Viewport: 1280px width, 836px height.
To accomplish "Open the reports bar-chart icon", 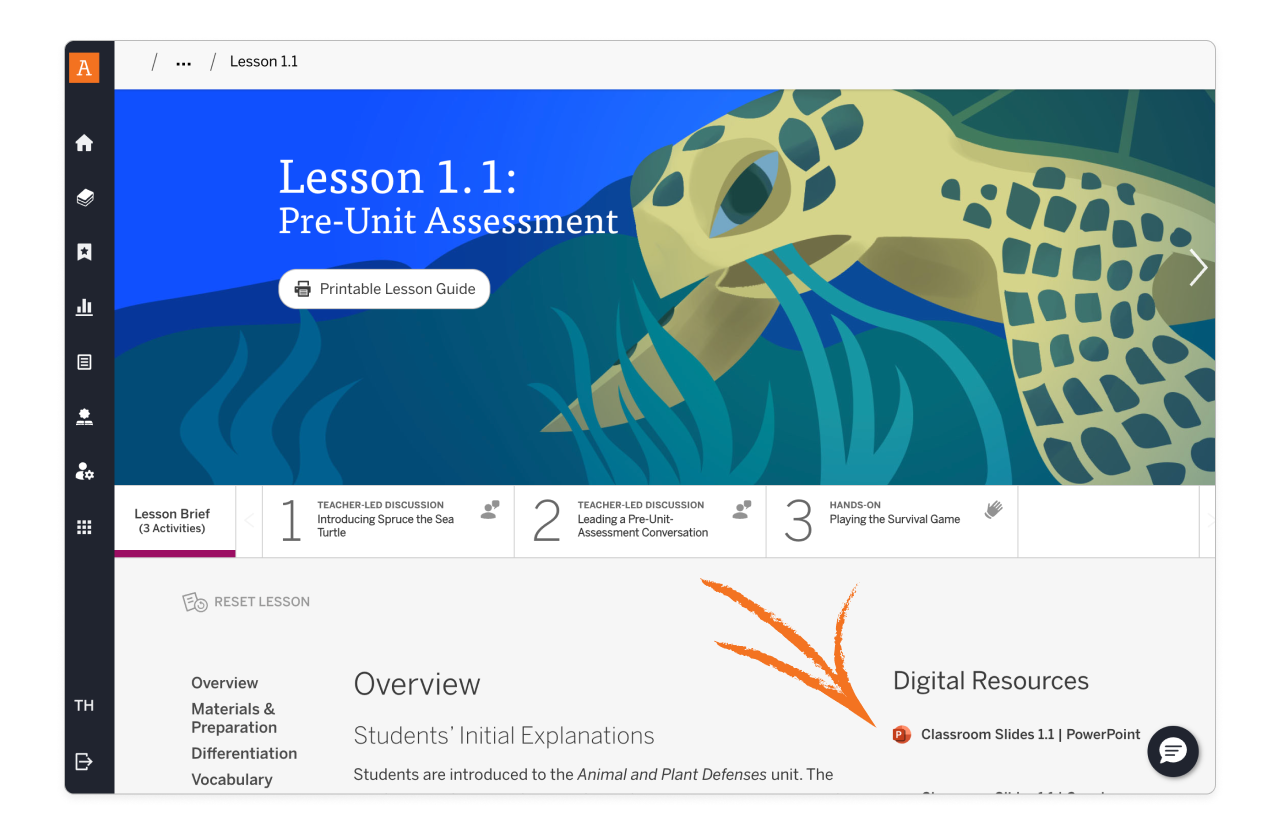I will click(x=85, y=307).
